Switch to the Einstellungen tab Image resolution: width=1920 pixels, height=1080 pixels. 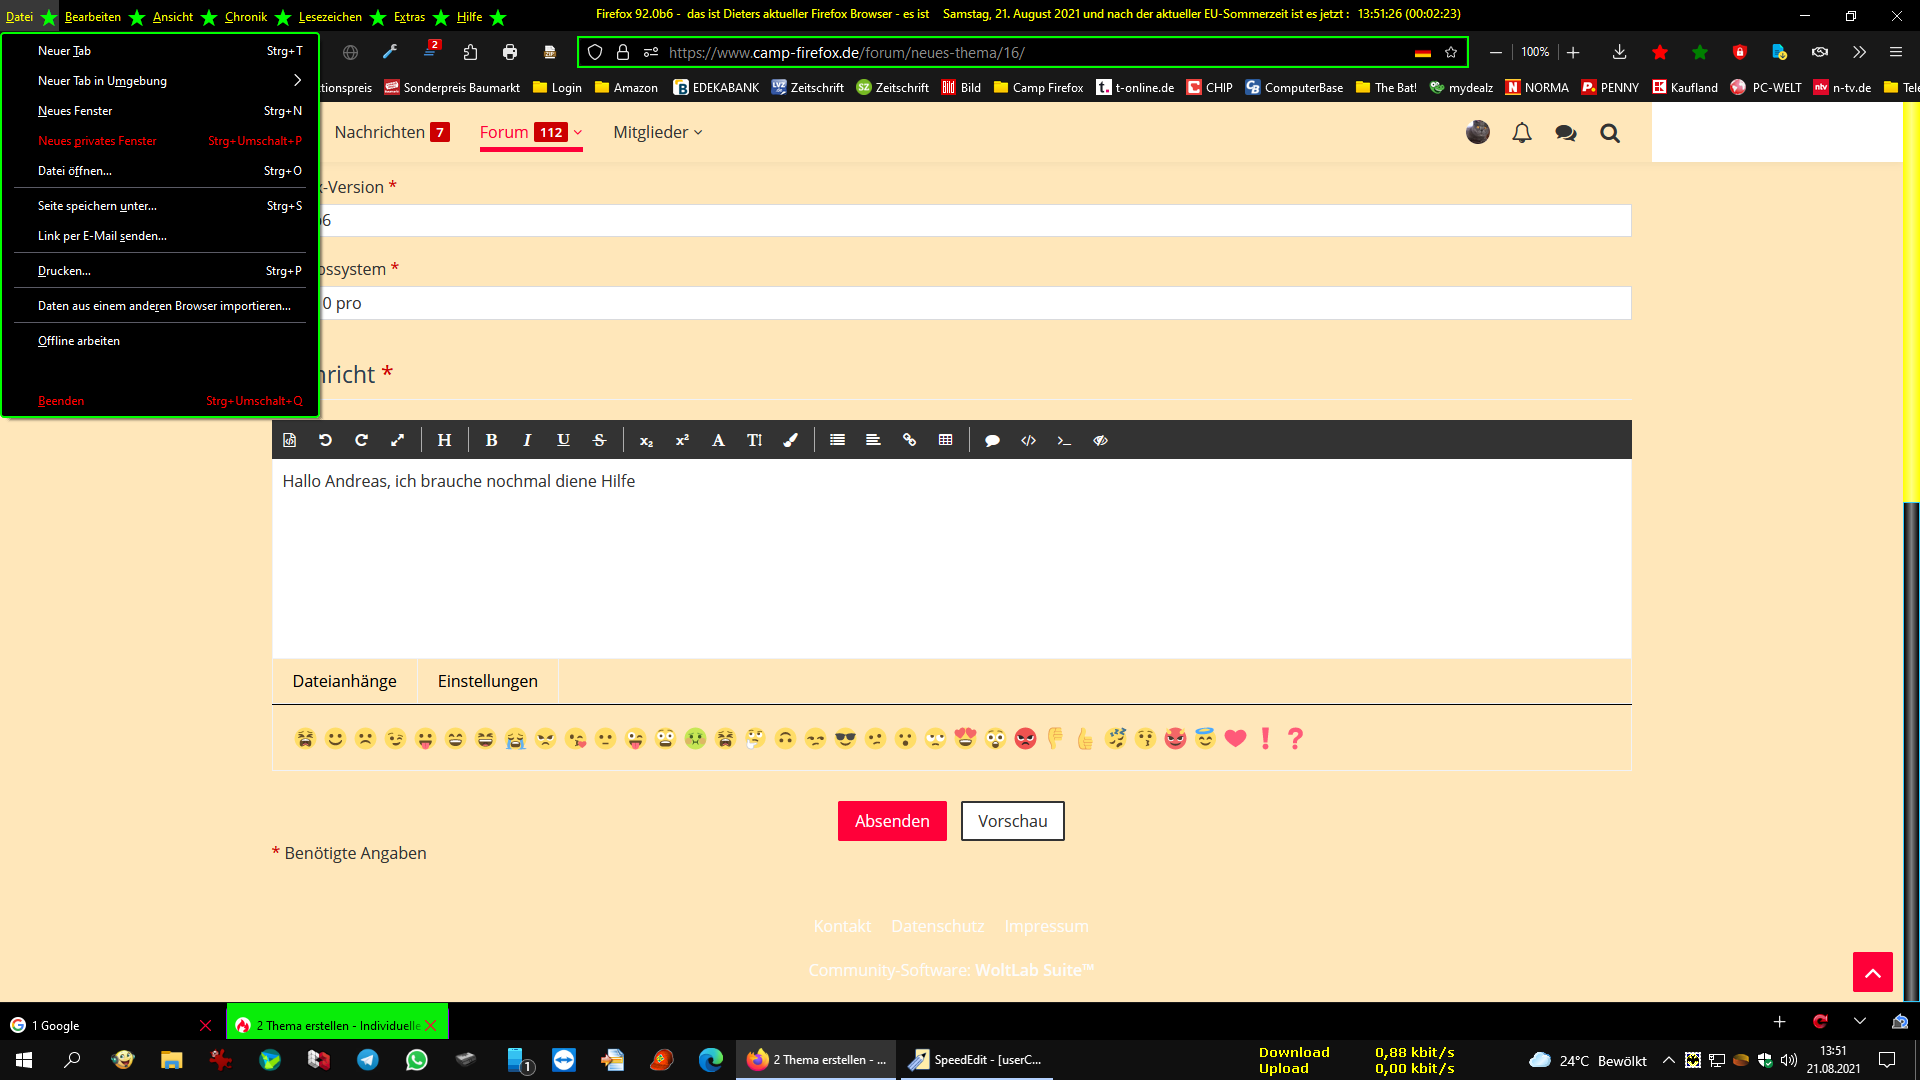(x=487, y=681)
